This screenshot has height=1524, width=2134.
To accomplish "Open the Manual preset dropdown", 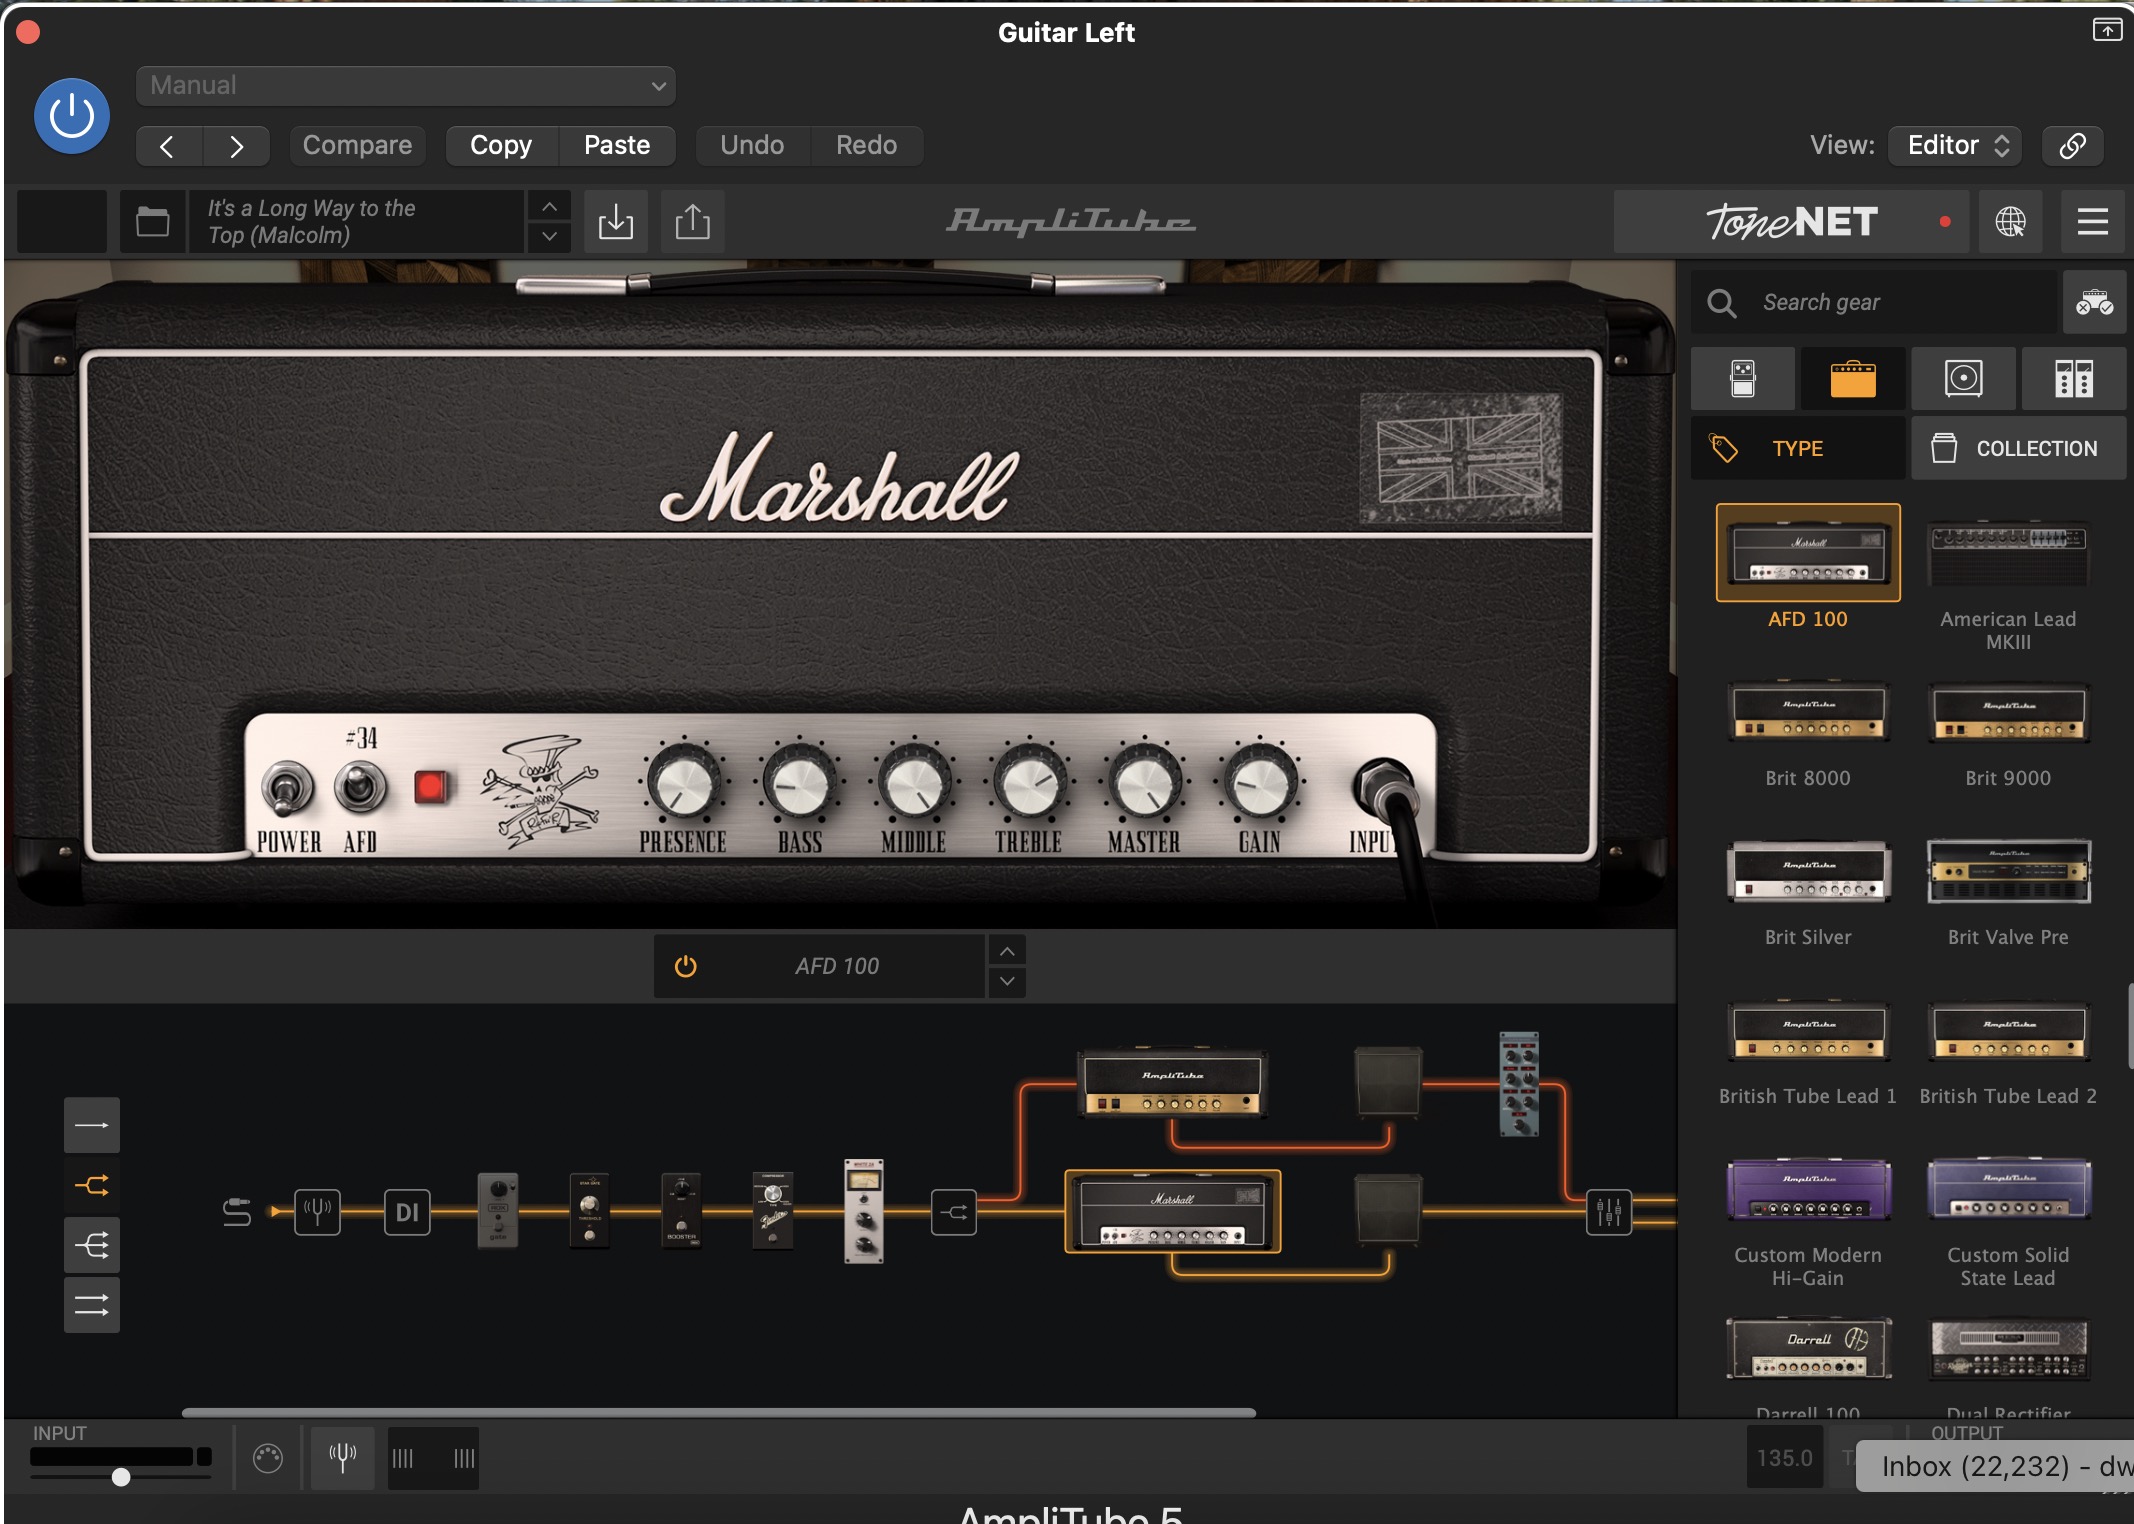I will 405,86.
